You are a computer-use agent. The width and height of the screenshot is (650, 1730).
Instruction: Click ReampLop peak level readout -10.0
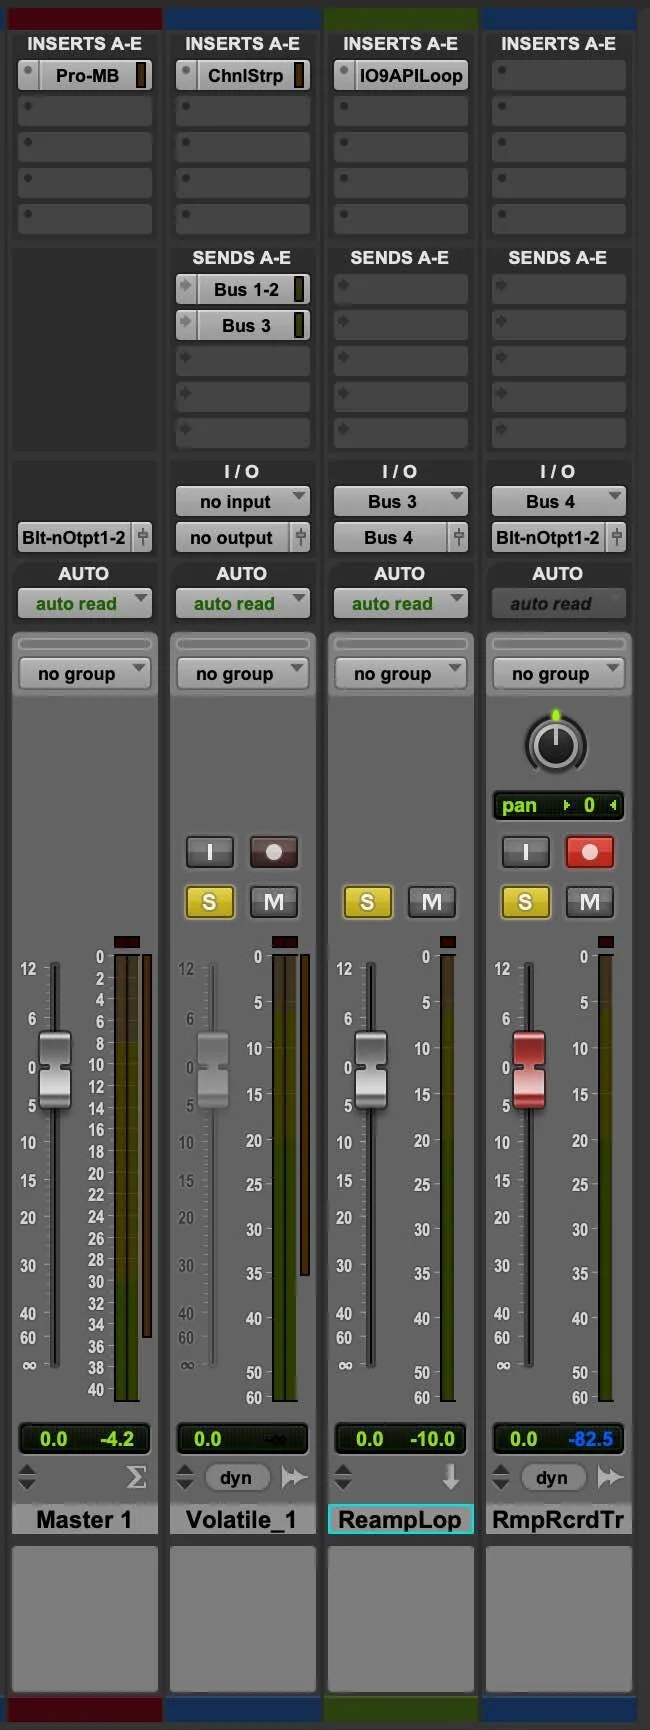point(432,1439)
